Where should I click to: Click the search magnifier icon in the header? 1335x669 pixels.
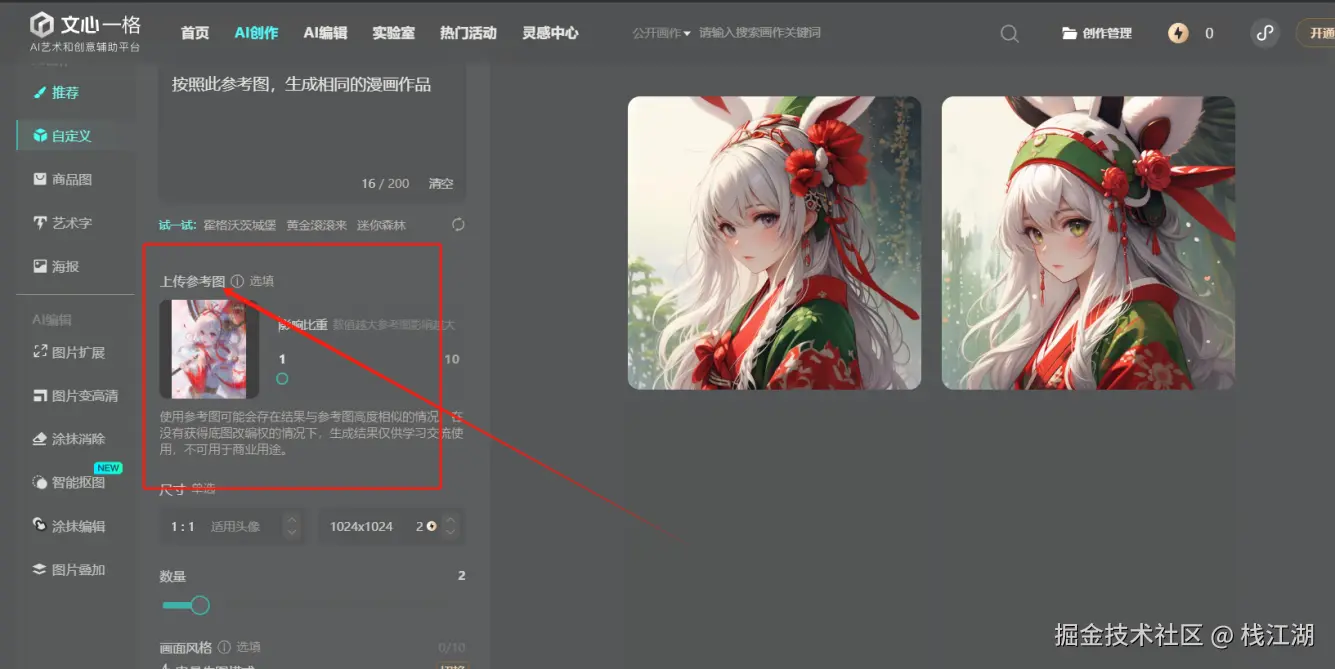click(x=1010, y=33)
